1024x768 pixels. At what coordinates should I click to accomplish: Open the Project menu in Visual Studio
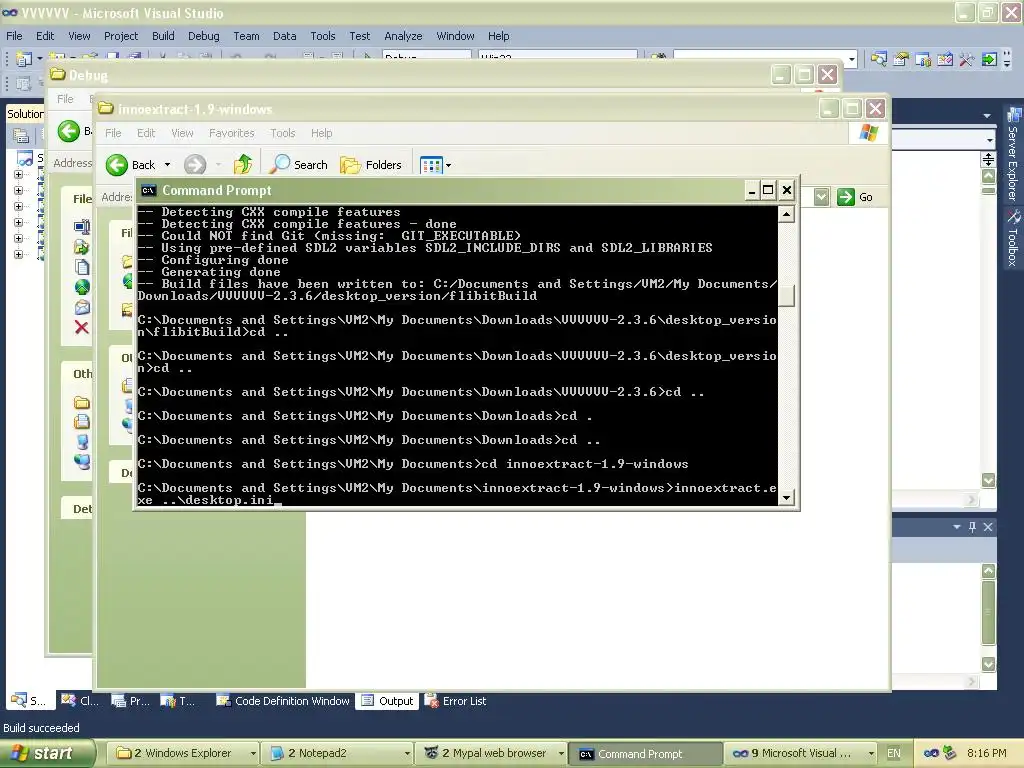[x=121, y=36]
